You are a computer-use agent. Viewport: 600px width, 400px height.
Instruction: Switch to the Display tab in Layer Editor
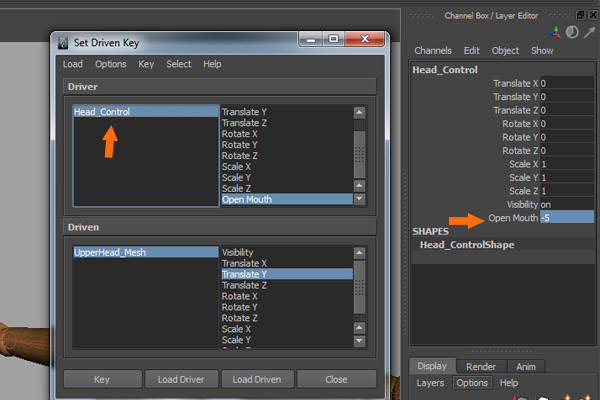coord(432,366)
